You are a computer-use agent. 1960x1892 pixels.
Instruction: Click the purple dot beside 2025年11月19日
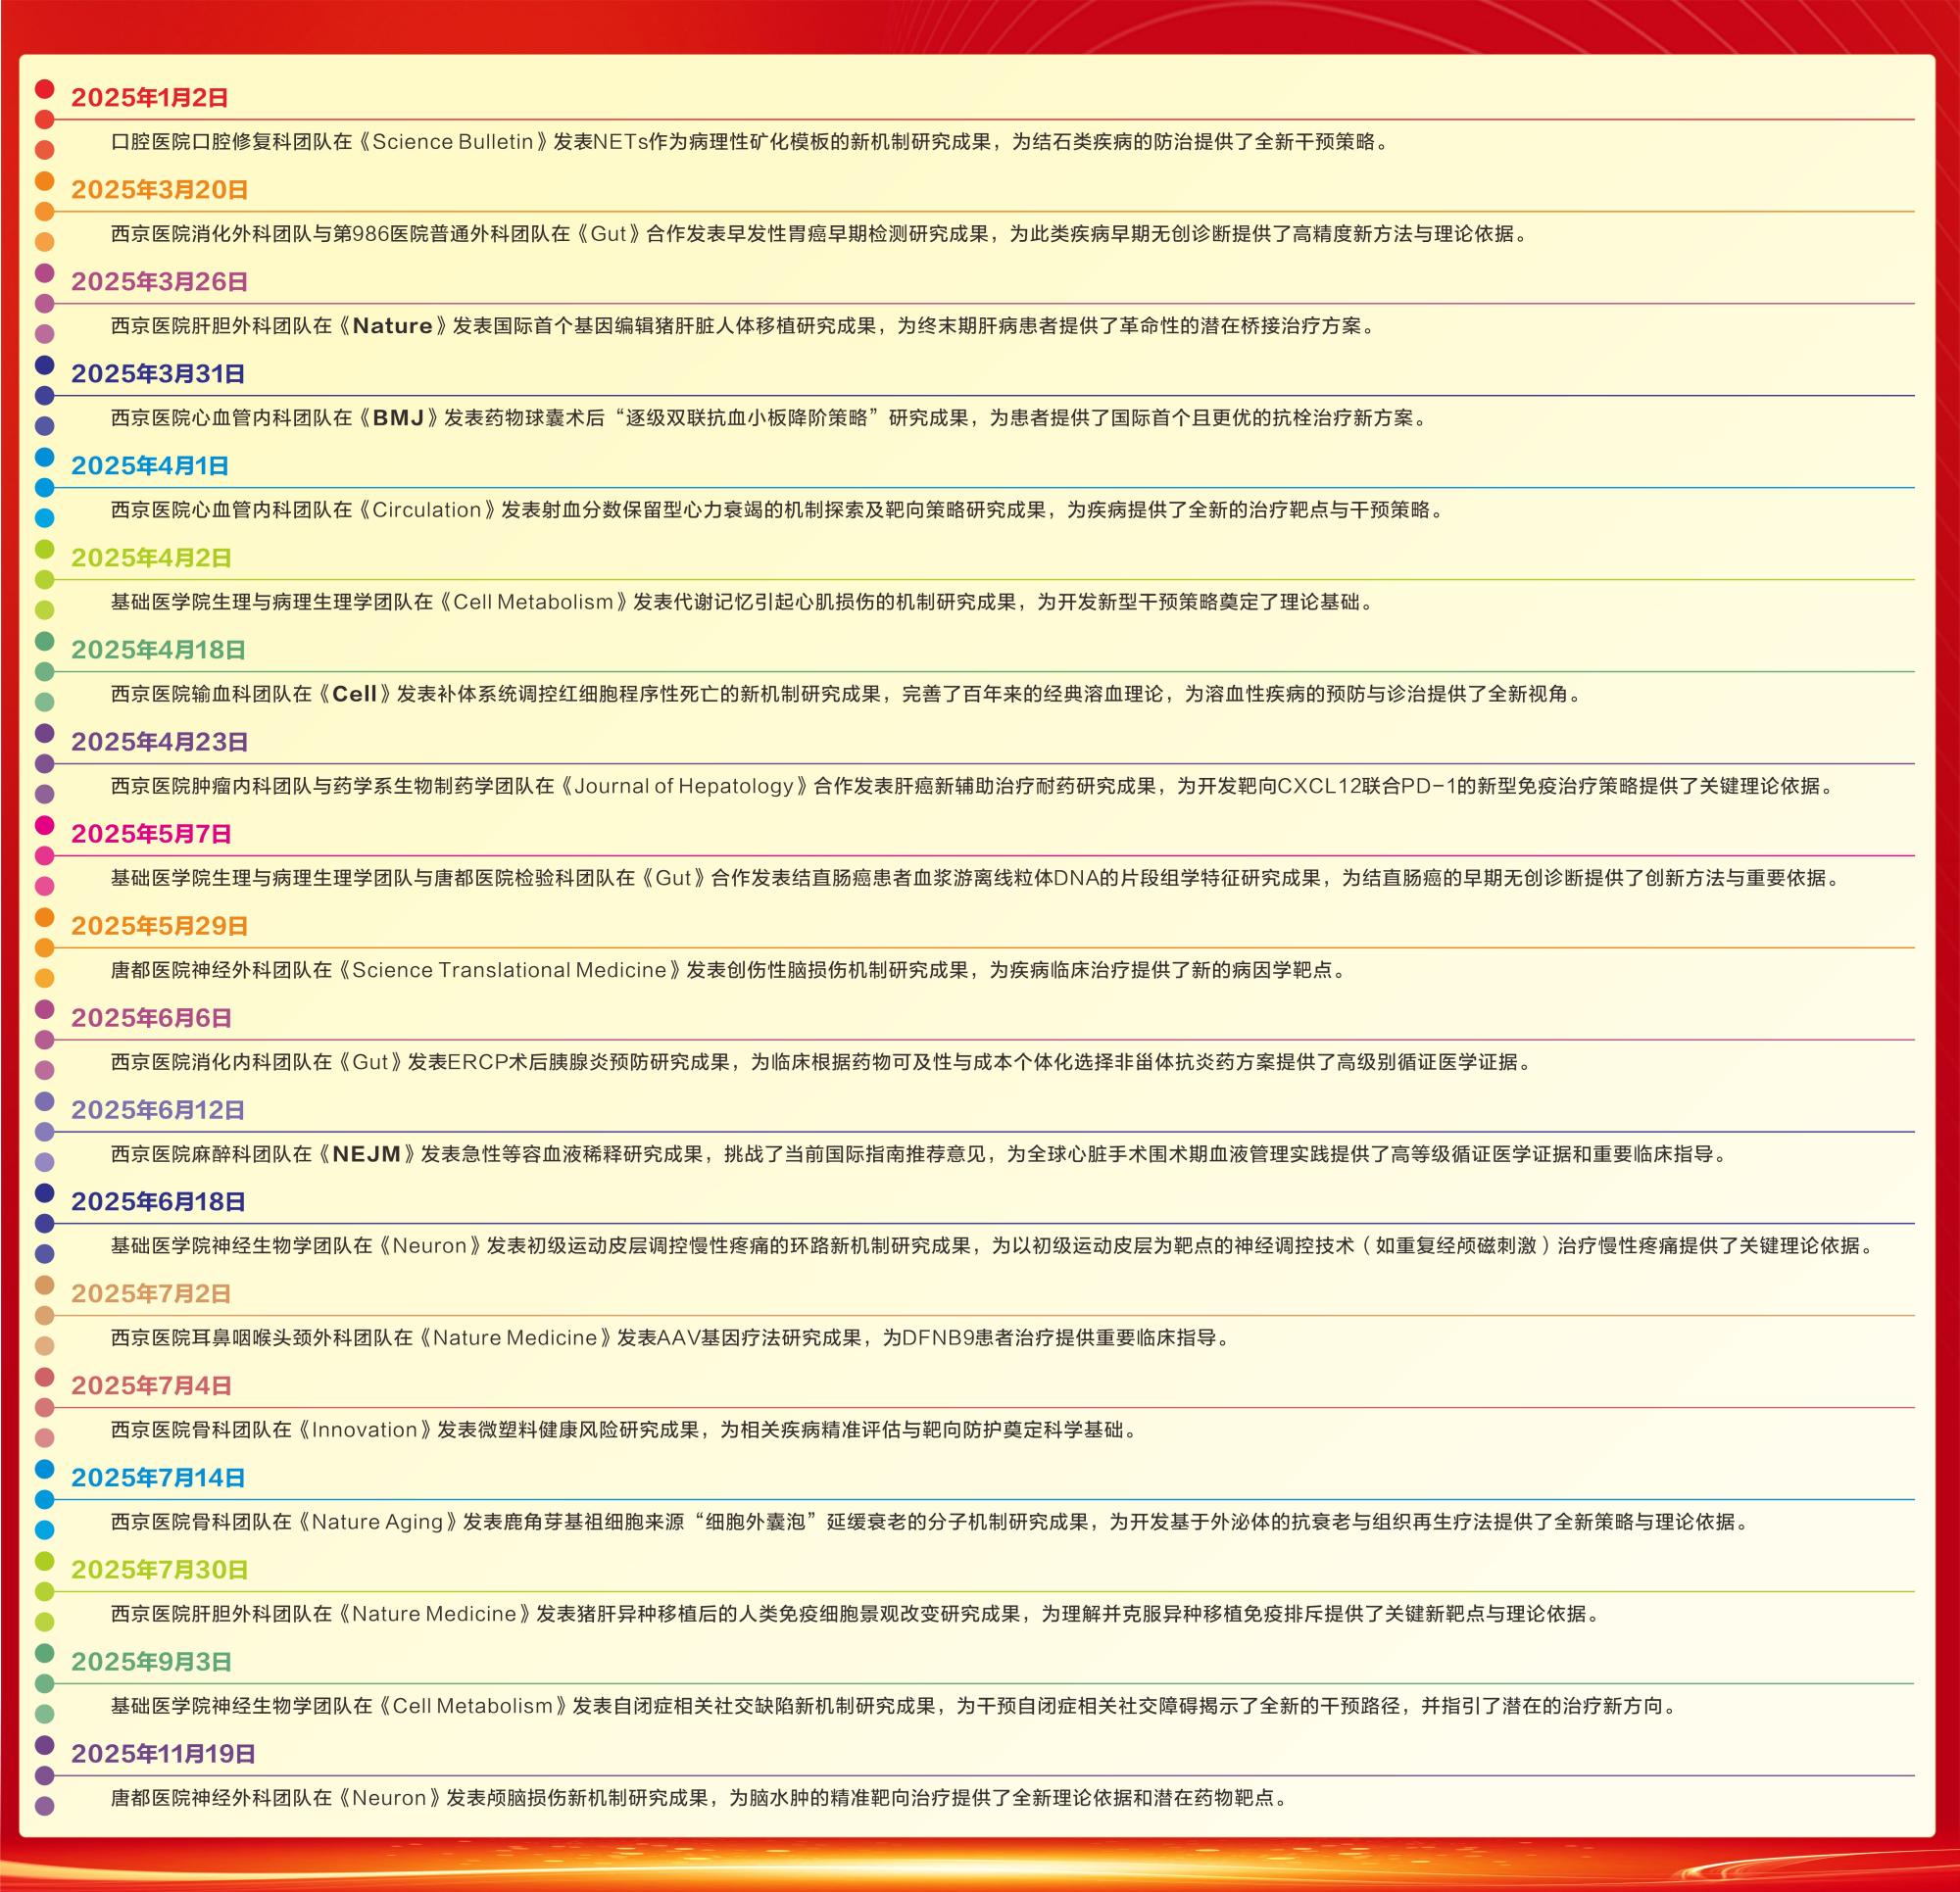pyautogui.click(x=44, y=1745)
